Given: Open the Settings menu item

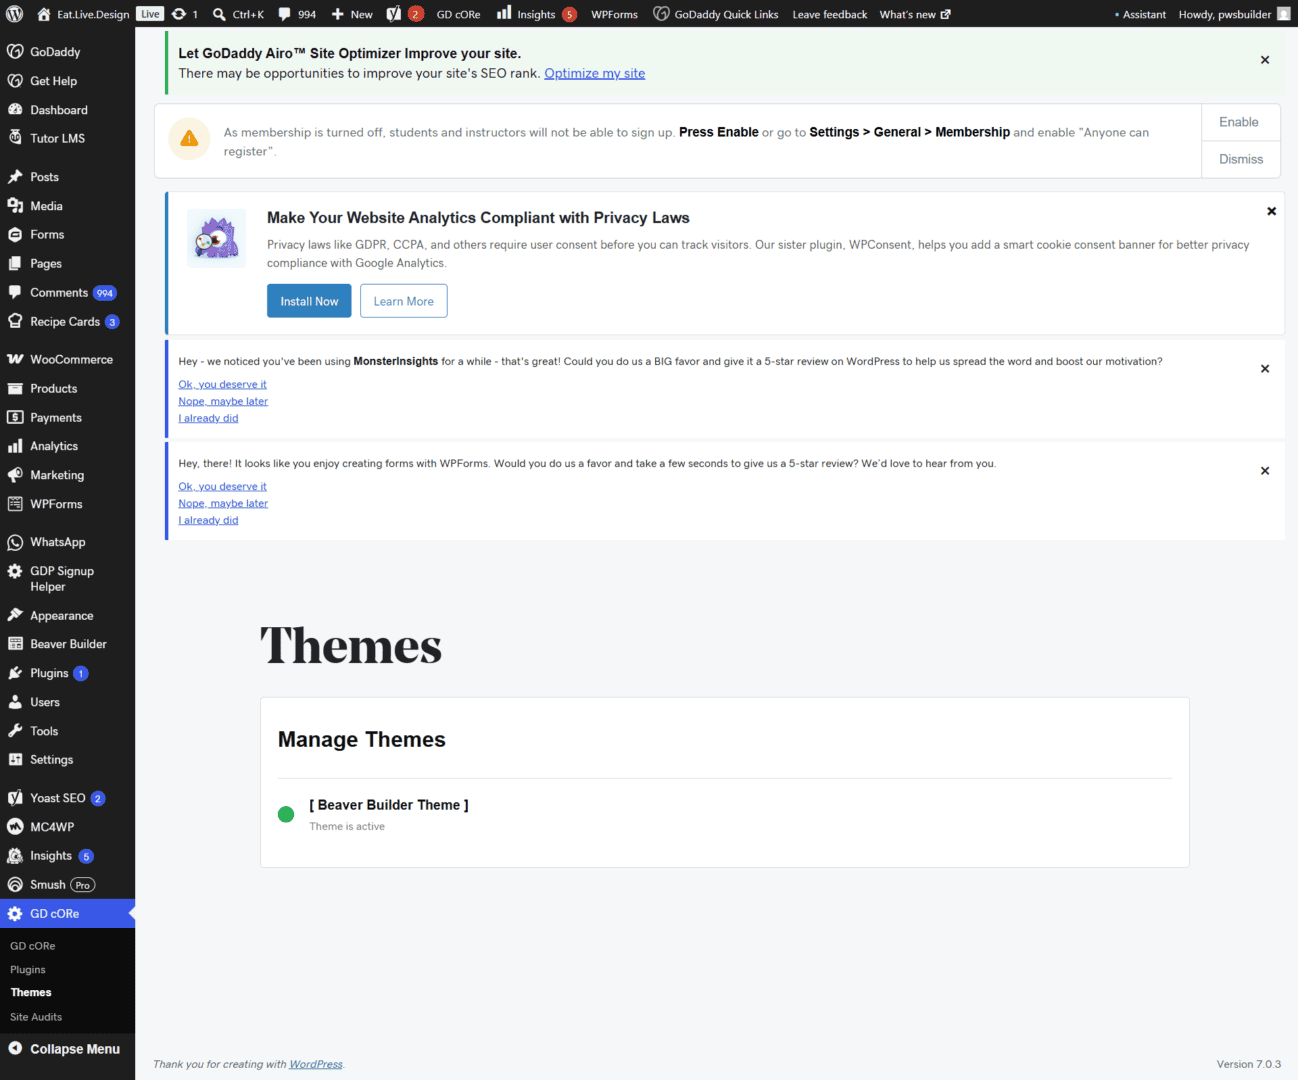Looking at the screenshot, I should coord(67,760).
